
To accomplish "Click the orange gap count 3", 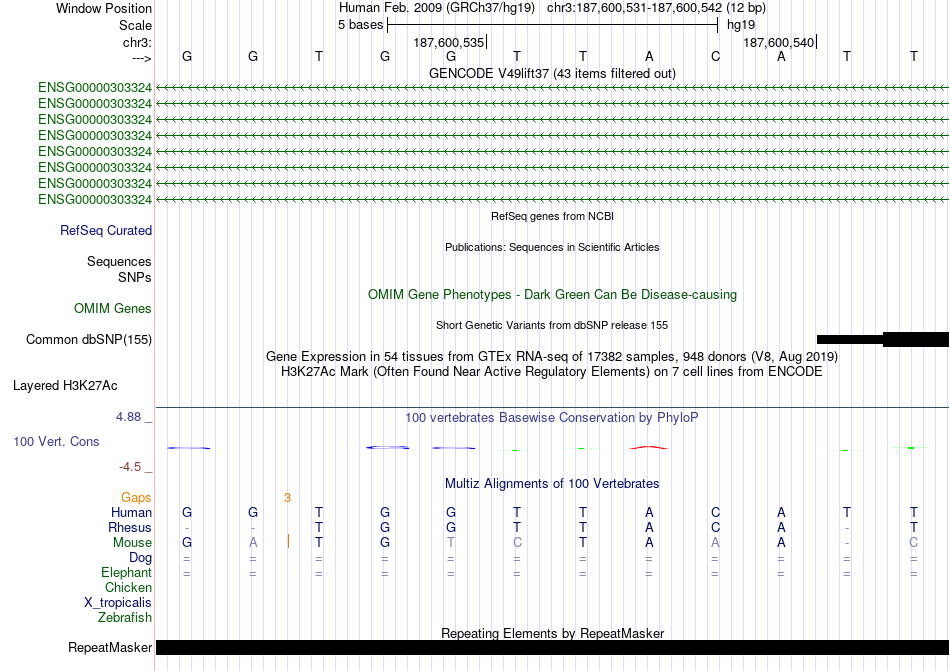I will [287, 498].
